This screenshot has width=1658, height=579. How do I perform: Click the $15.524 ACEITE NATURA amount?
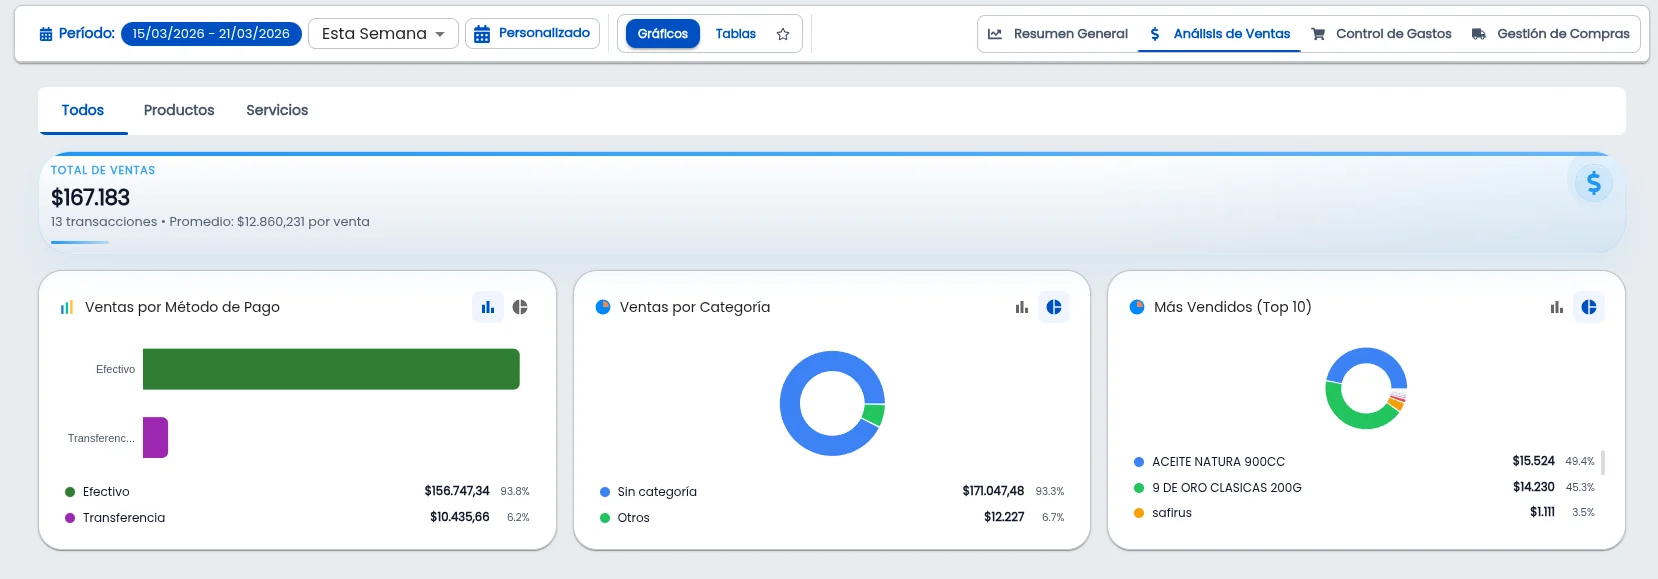(1534, 461)
